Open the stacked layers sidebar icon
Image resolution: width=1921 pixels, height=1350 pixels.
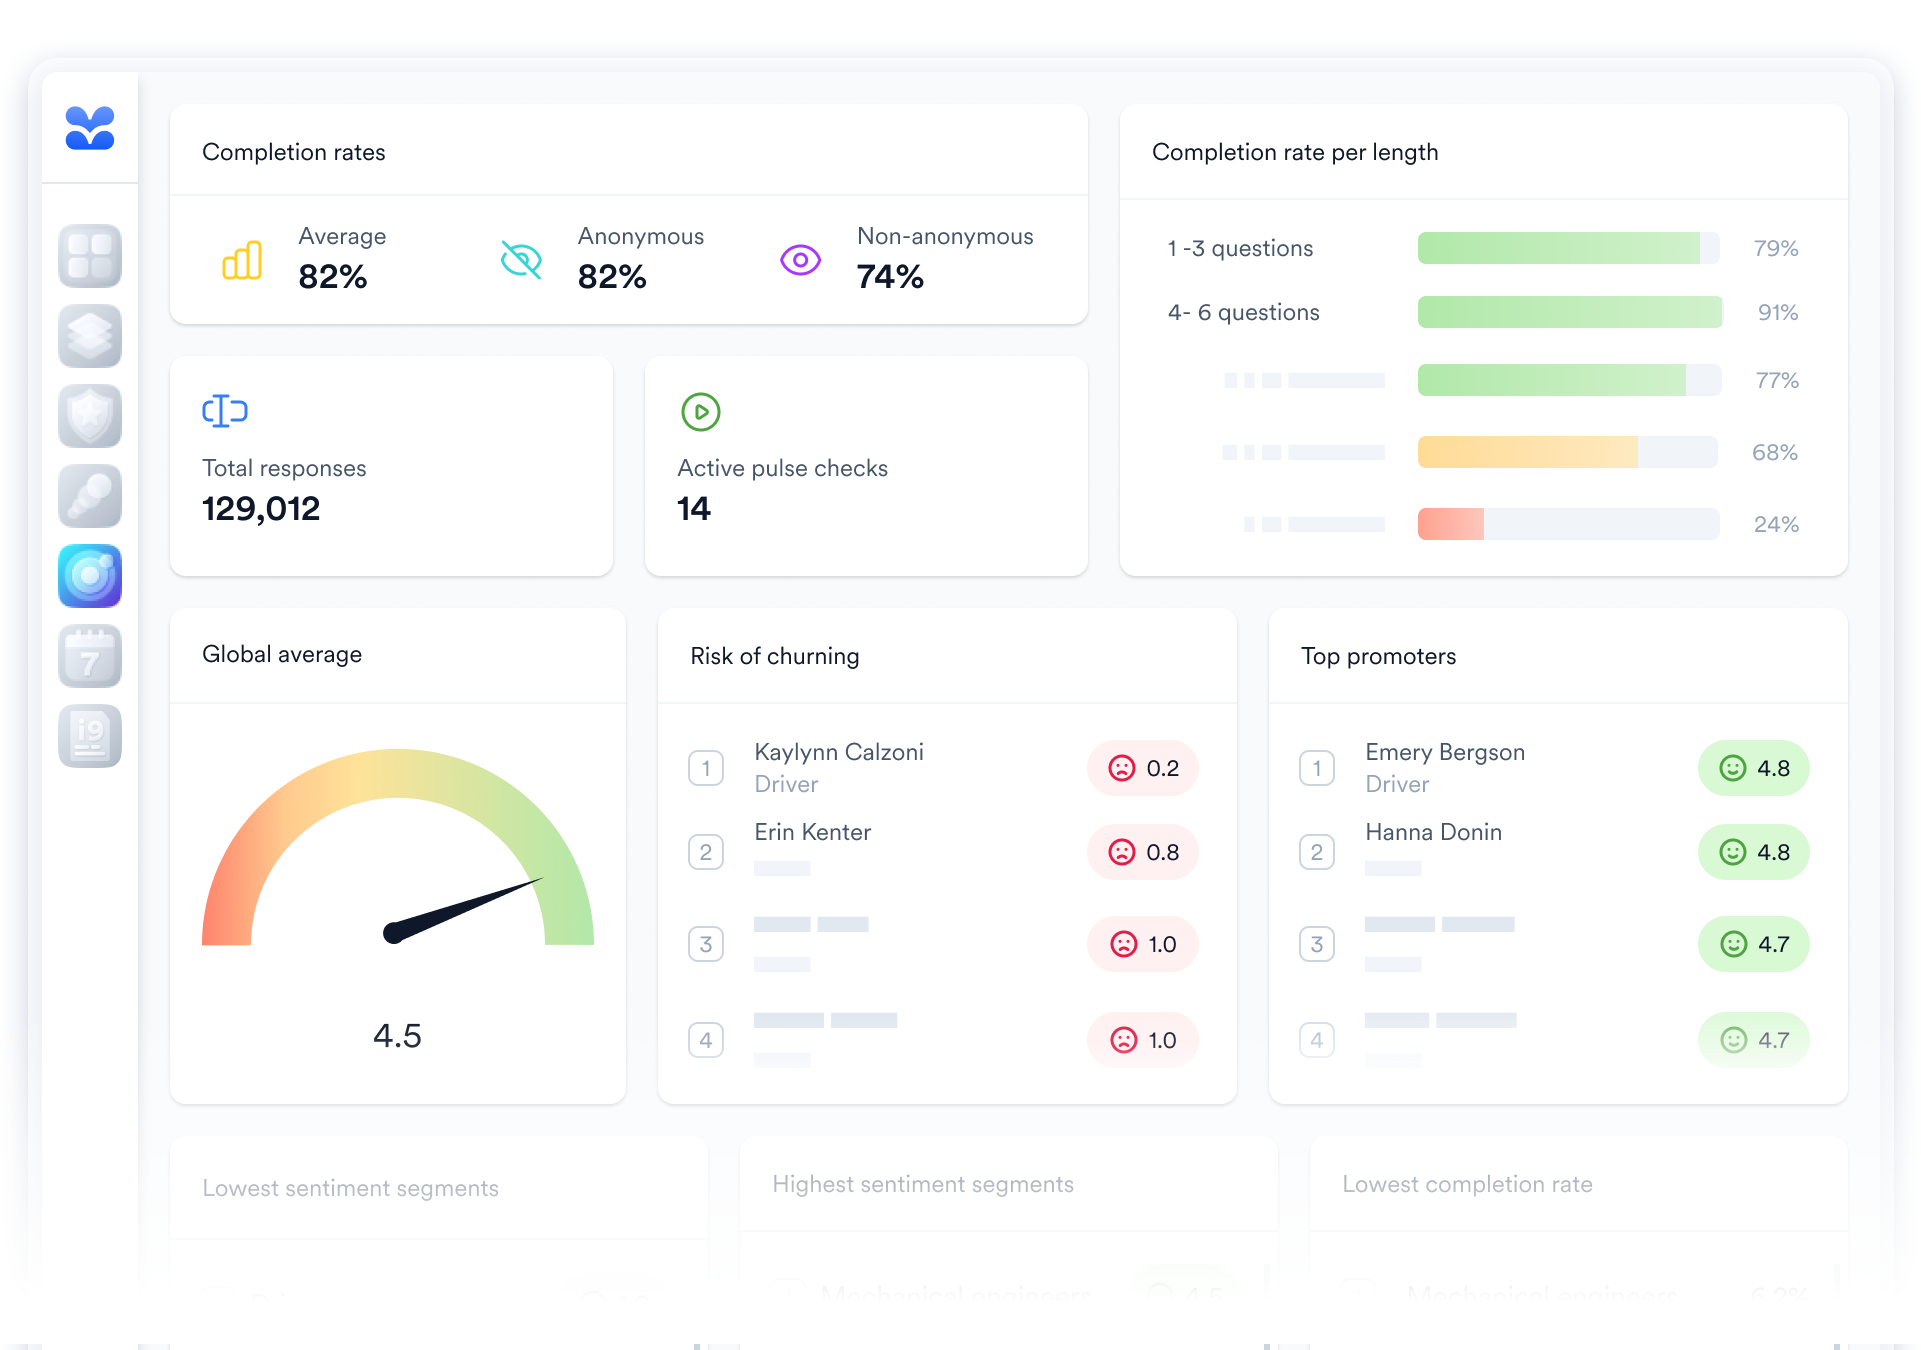pos(90,336)
